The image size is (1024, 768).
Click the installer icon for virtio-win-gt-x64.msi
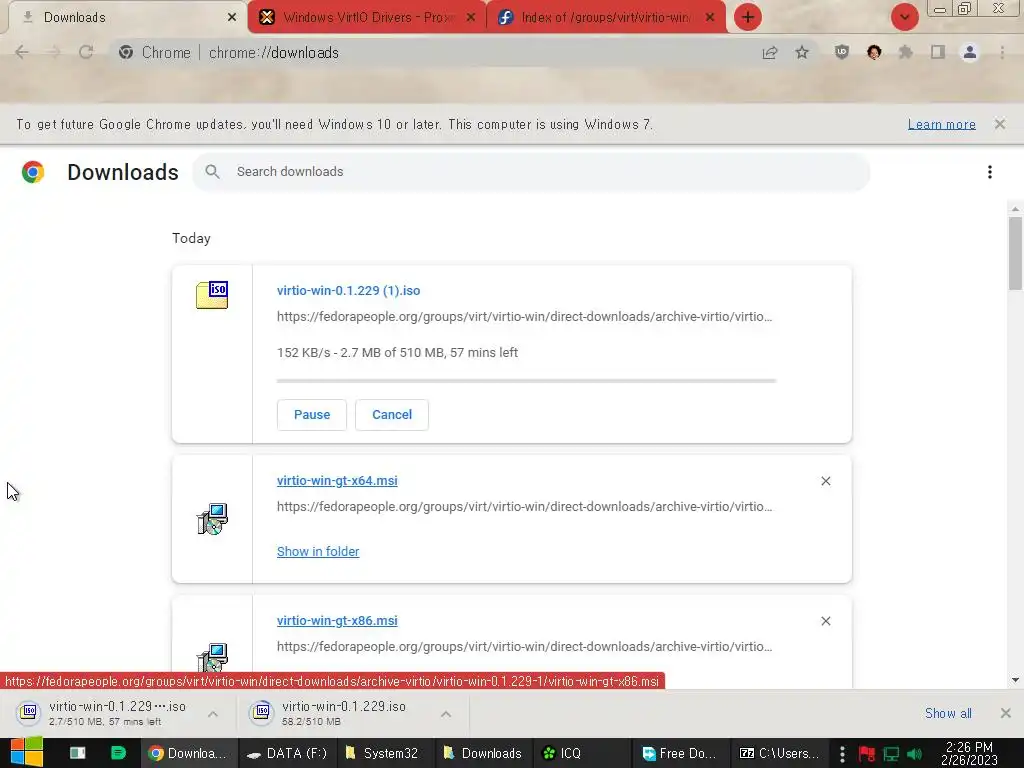[x=212, y=519]
